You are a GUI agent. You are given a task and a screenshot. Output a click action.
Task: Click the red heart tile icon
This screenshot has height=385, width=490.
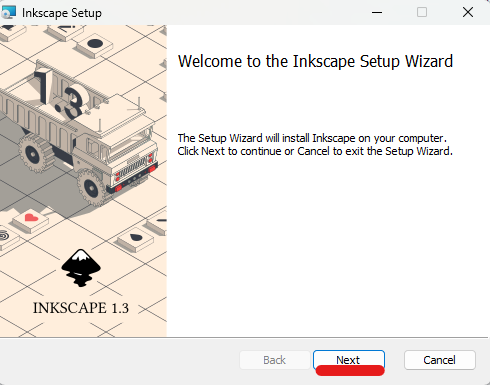[31, 218]
